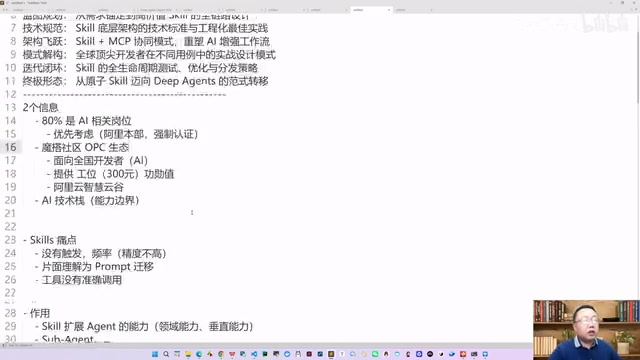The width and height of the screenshot is (640, 360).
Task: Click the dashed separator text on line 12
Action: 124,95
